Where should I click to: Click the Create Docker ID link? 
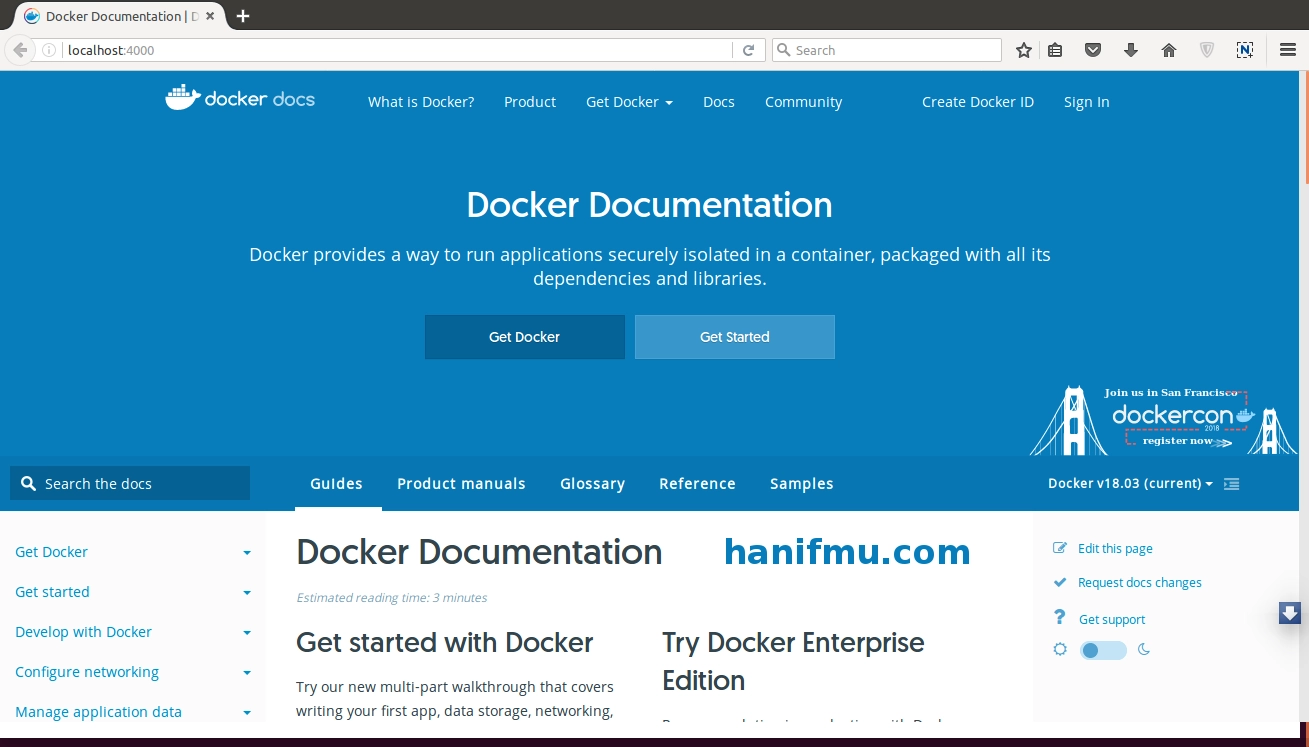click(978, 102)
